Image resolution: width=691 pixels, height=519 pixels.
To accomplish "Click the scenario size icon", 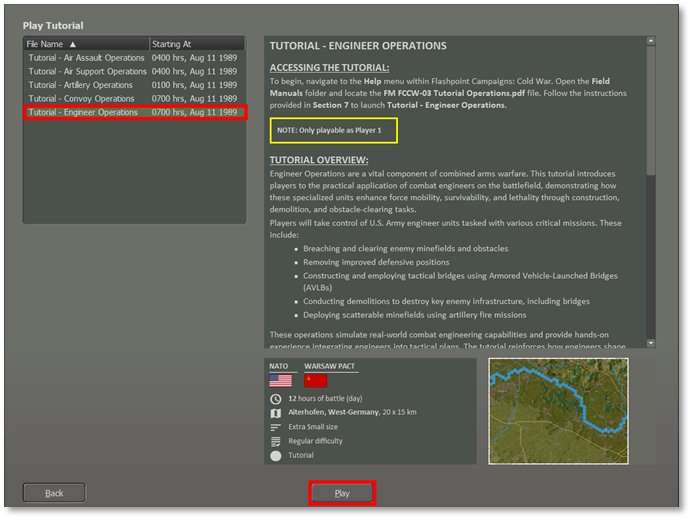I will coord(276,427).
